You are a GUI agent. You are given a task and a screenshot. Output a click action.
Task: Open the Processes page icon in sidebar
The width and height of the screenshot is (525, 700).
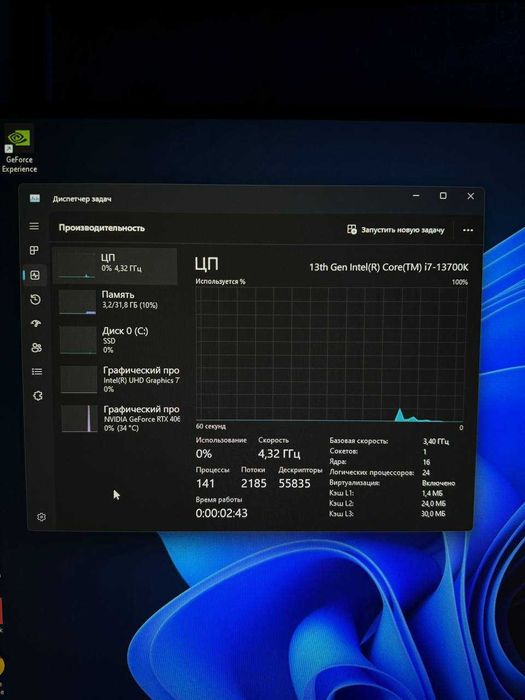click(34, 250)
